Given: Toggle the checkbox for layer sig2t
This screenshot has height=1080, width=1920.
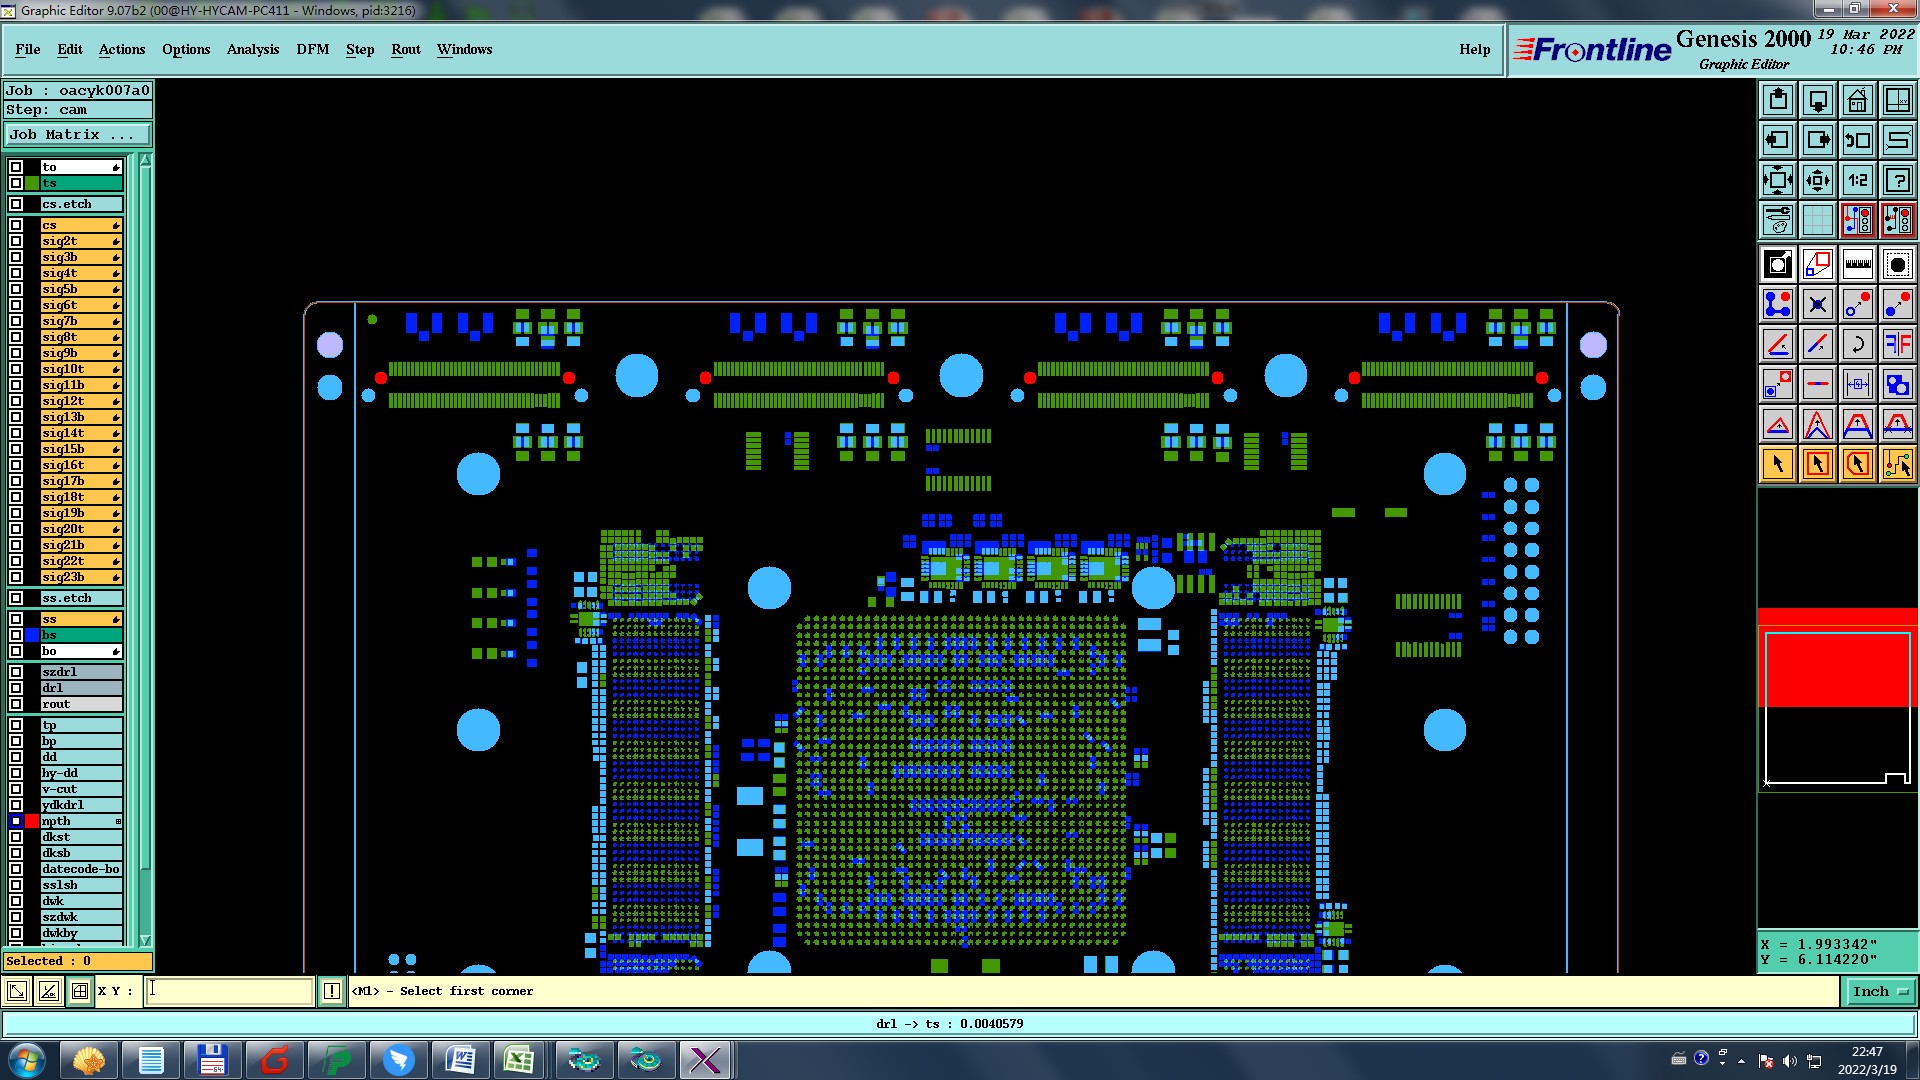Looking at the screenshot, I should coord(16,241).
